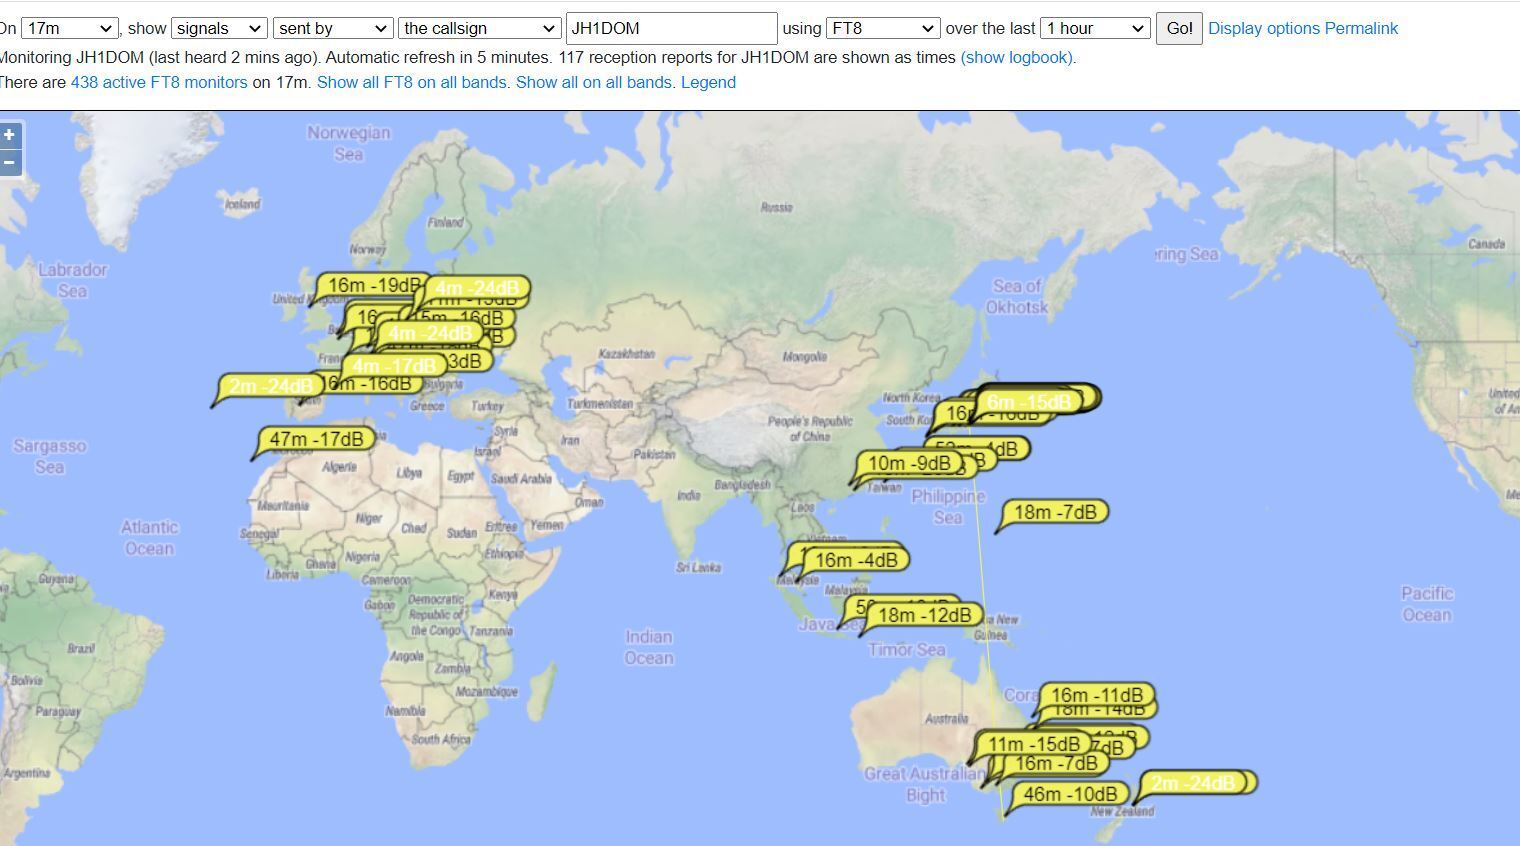The width and height of the screenshot is (1520, 846).
Task: Click 'Show all FT8 on all bands'
Action: pos(412,82)
